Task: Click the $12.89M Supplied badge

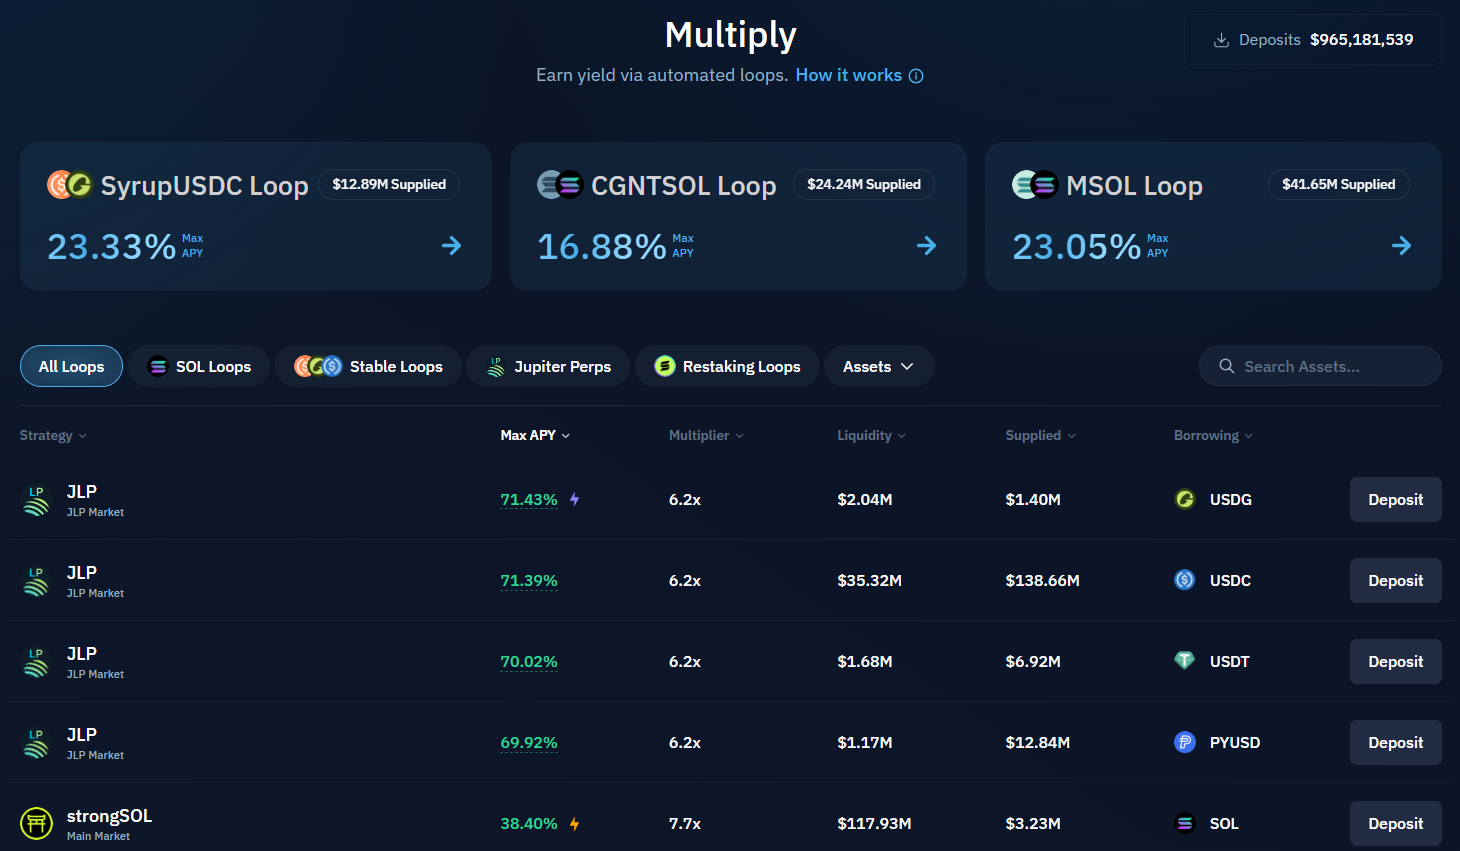Action: click(x=389, y=185)
